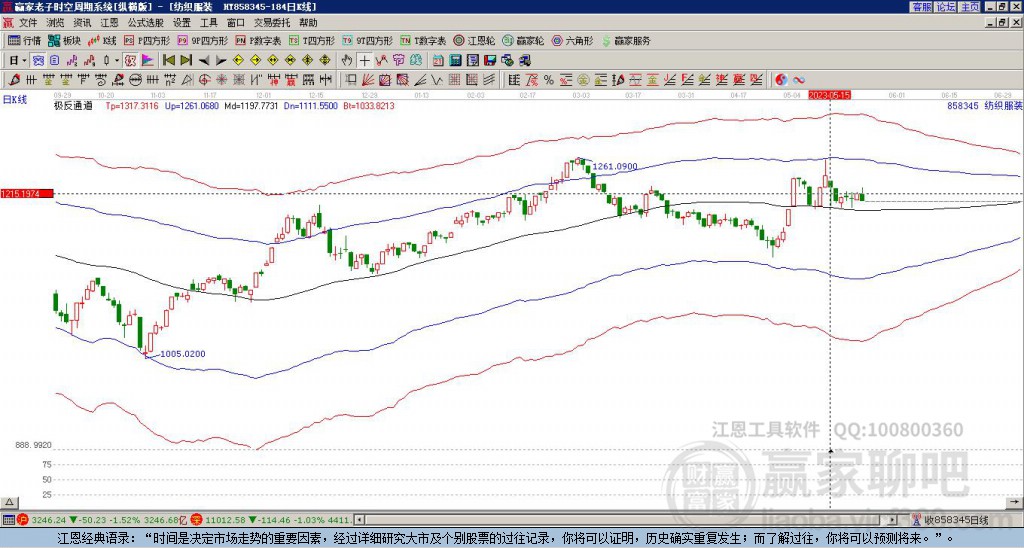Click the 沪 Shanghai index status icon
Screen dimensions: 1024x548
coord(23,520)
